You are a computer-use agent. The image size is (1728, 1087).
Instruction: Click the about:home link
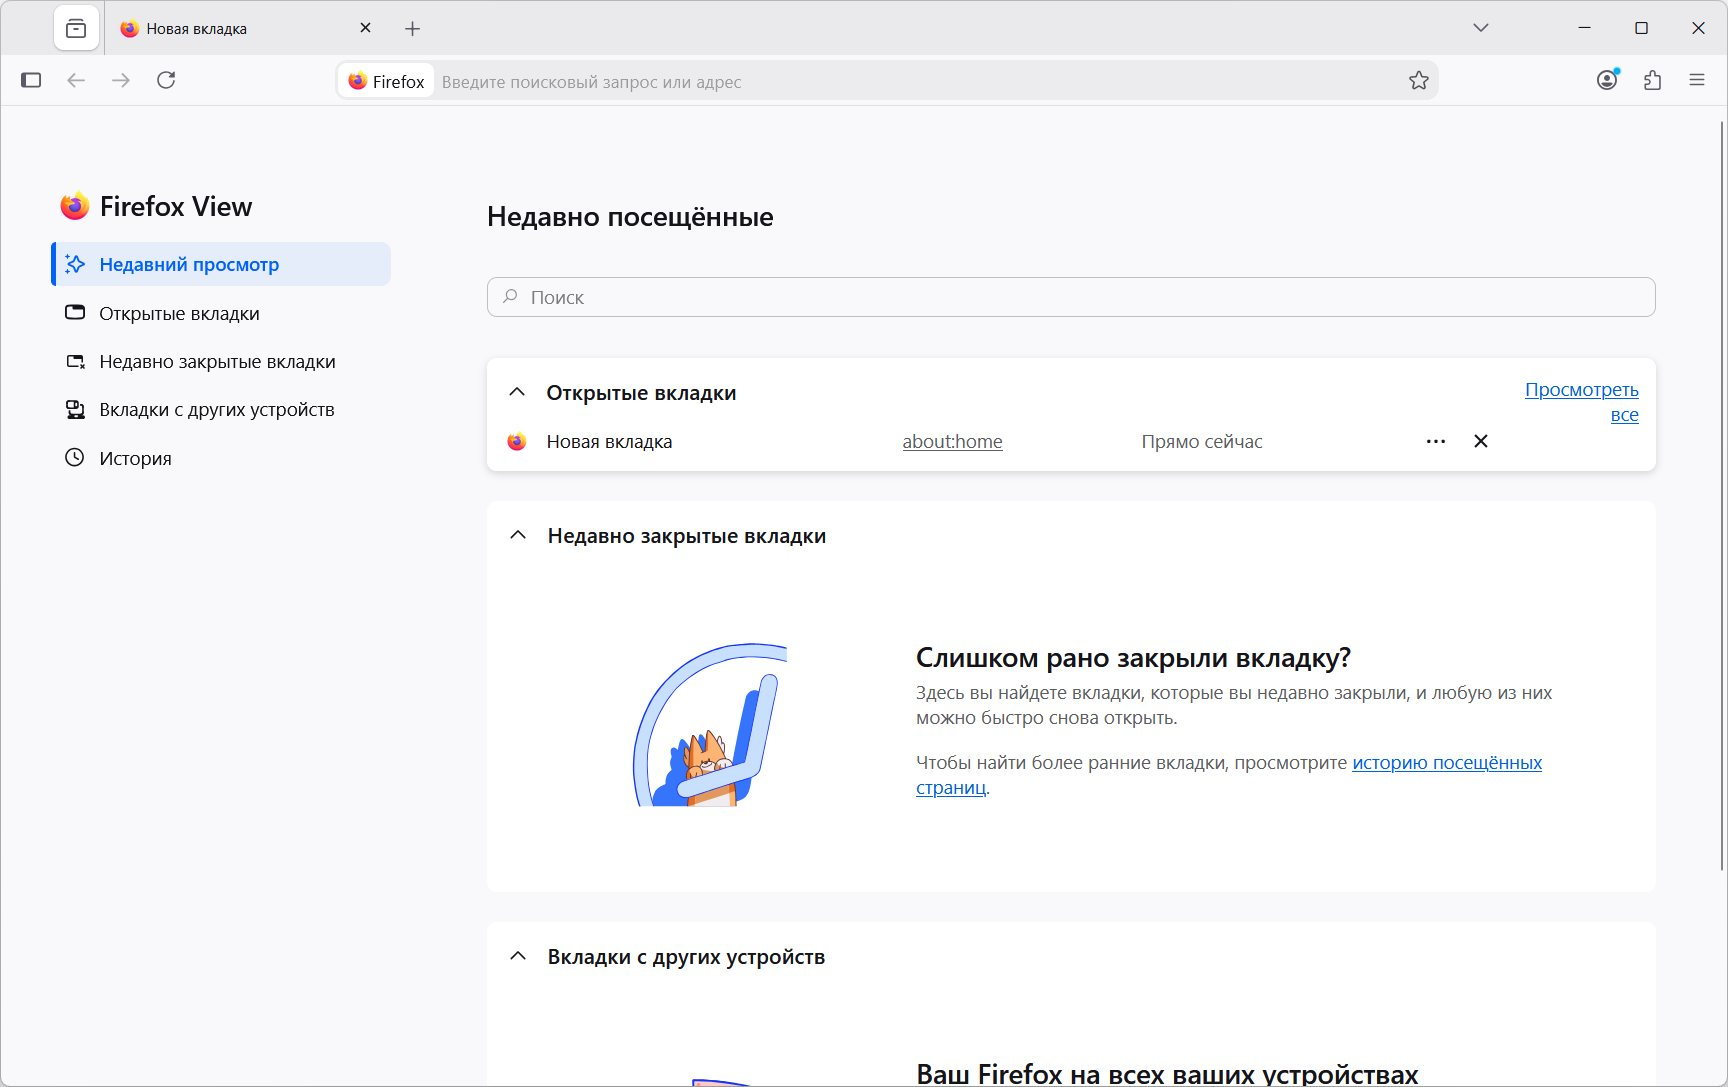[x=952, y=441]
